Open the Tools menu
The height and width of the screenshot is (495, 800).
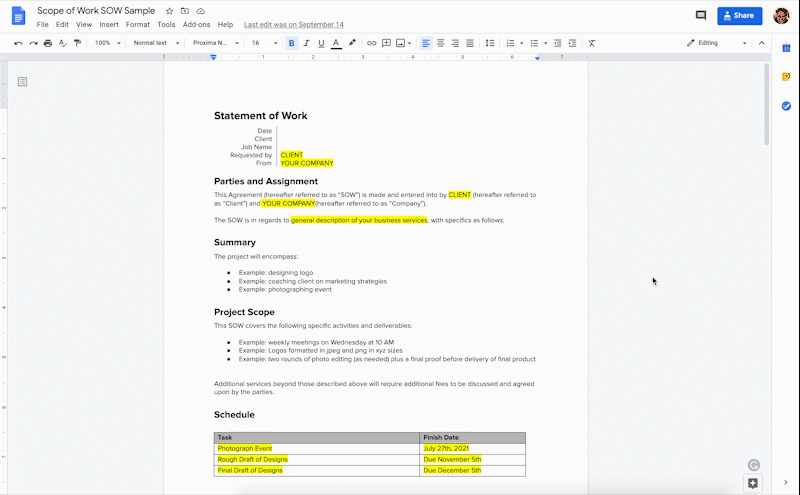pyautogui.click(x=166, y=24)
